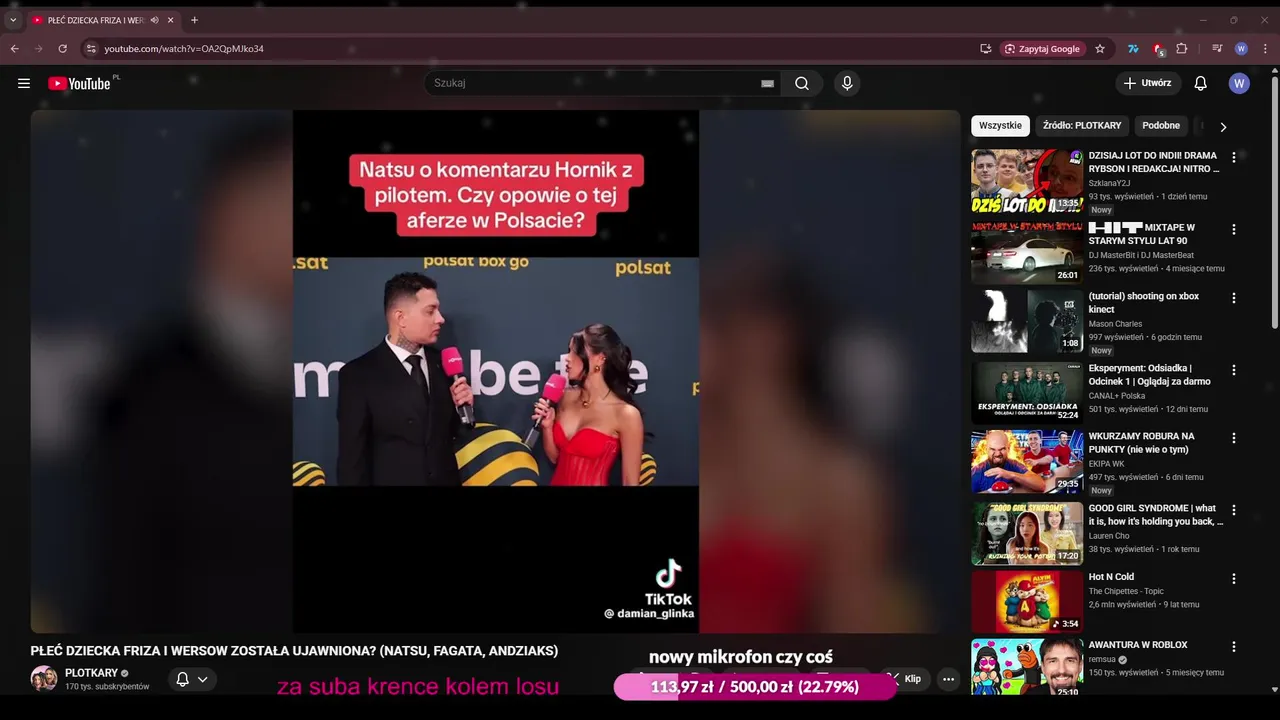Click the SzklanaY2J channel name
The height and width of the screenshot is (720, 1280).
1109,183
